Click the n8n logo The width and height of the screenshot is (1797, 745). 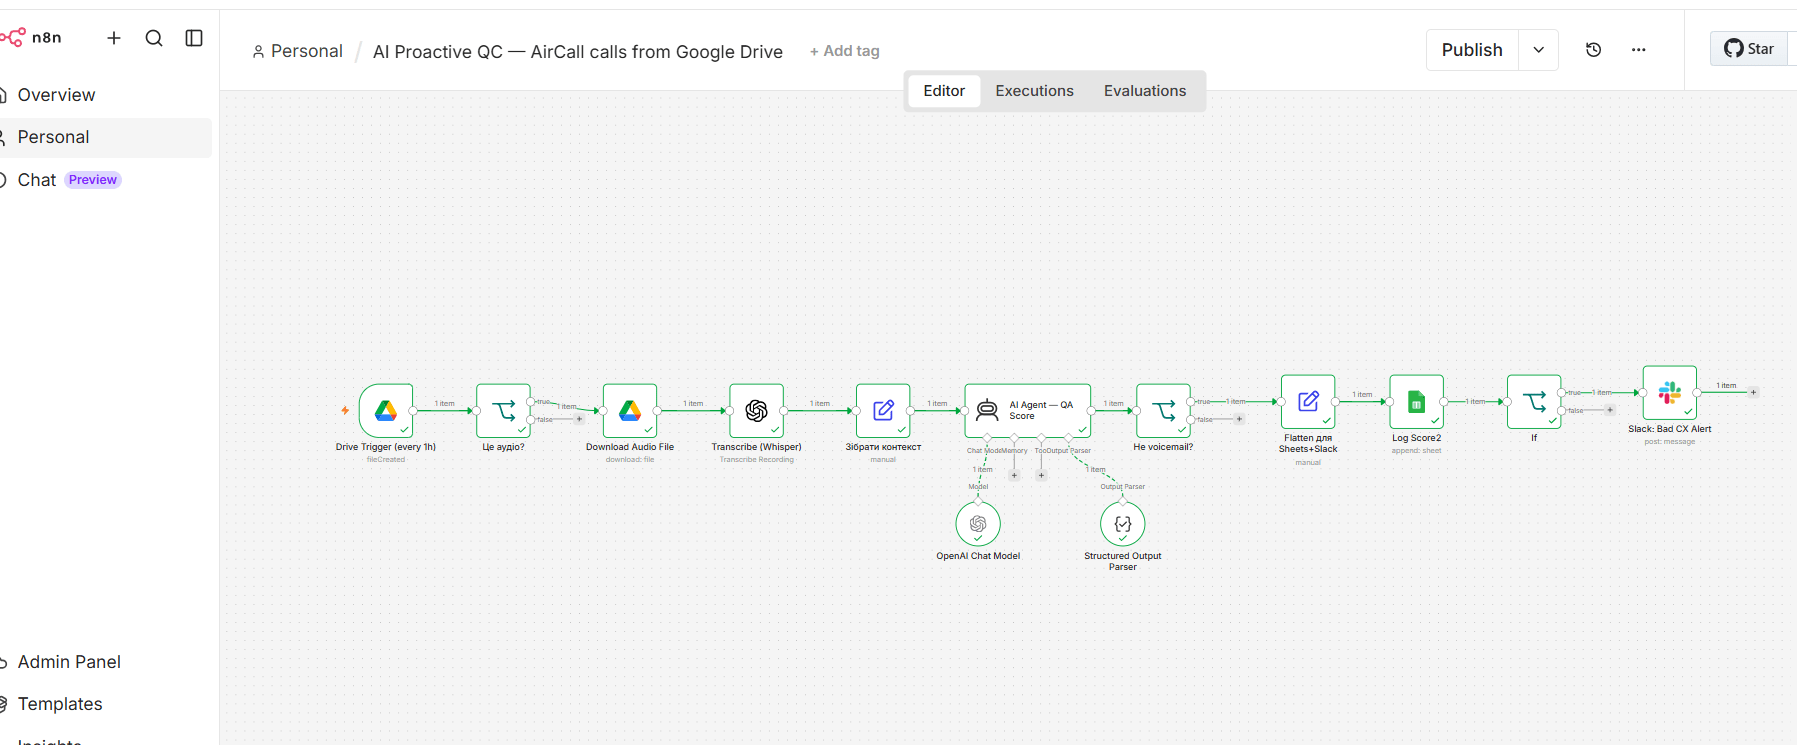(31, 38)
